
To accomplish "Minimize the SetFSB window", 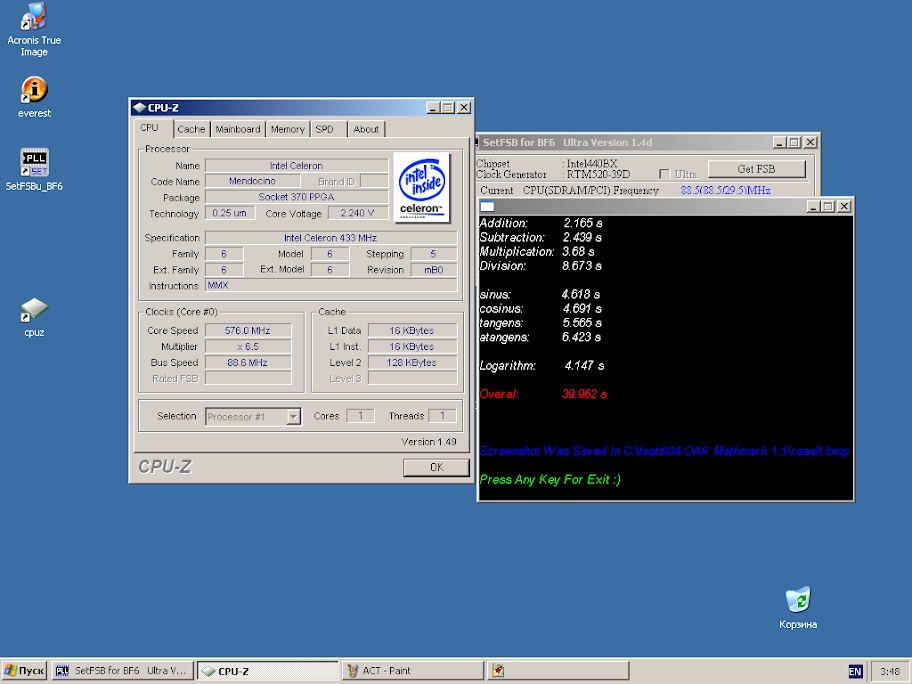I will coord(779,142).
